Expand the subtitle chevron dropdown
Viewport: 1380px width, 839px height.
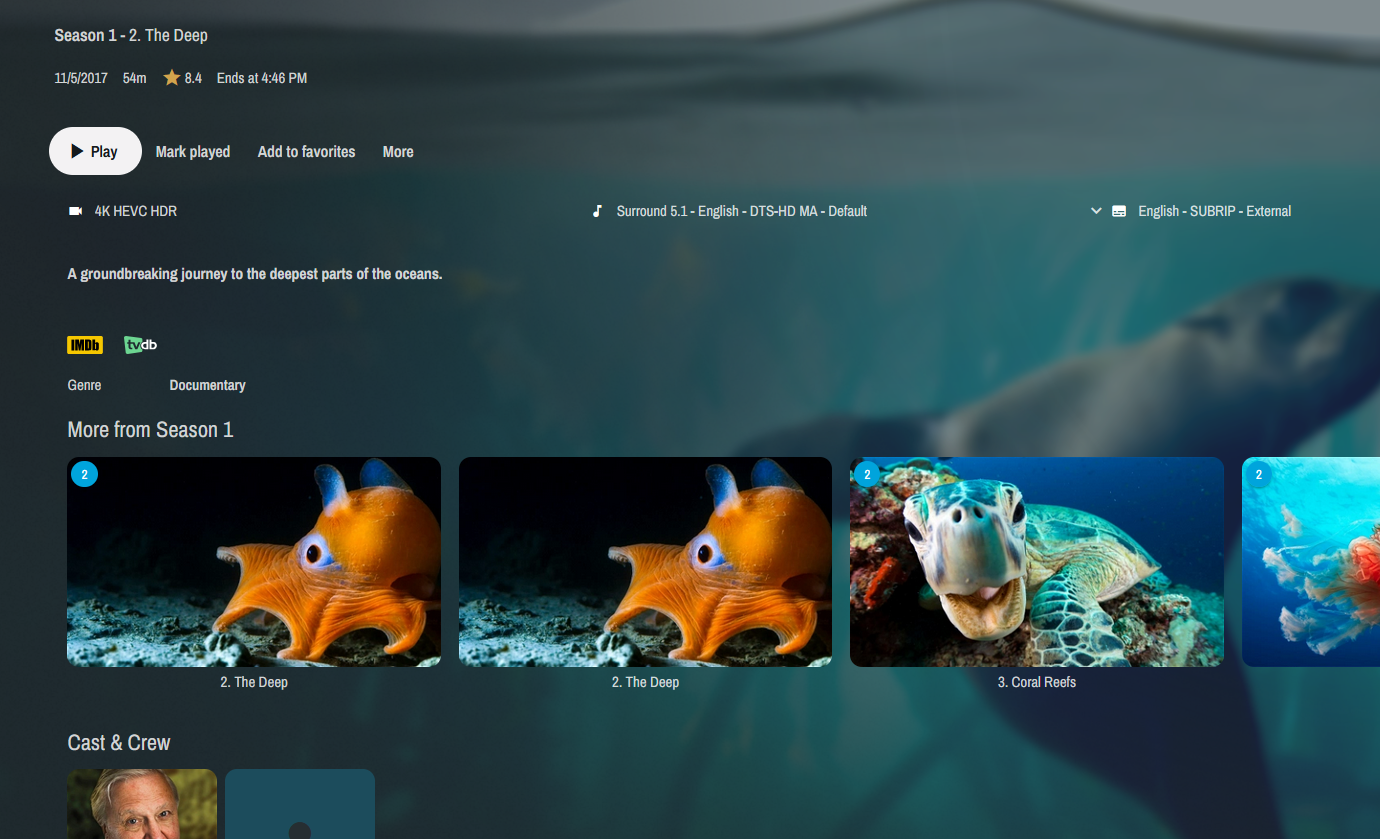[1096, 211]
